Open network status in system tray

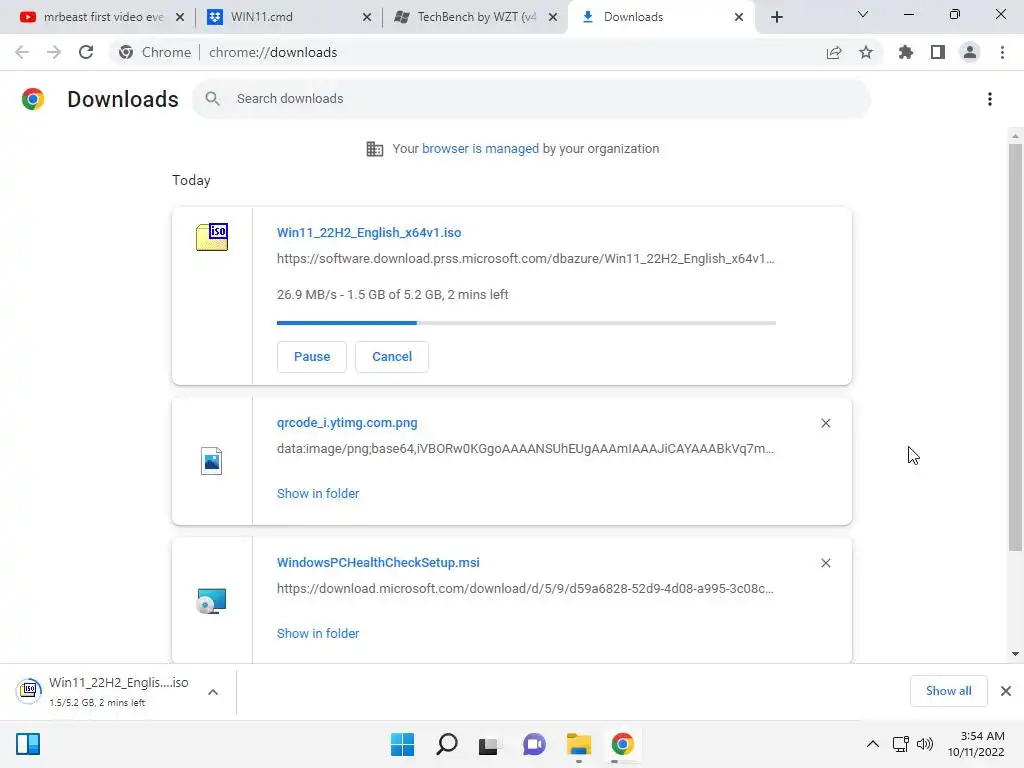click(x=901, y=744)
